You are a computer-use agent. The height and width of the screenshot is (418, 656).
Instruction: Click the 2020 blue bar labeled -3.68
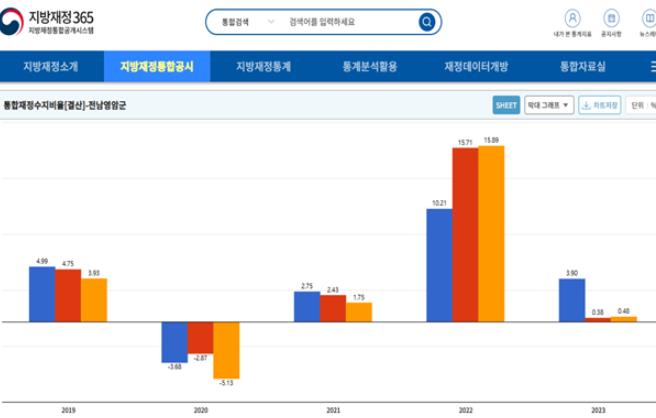point(174,342)
